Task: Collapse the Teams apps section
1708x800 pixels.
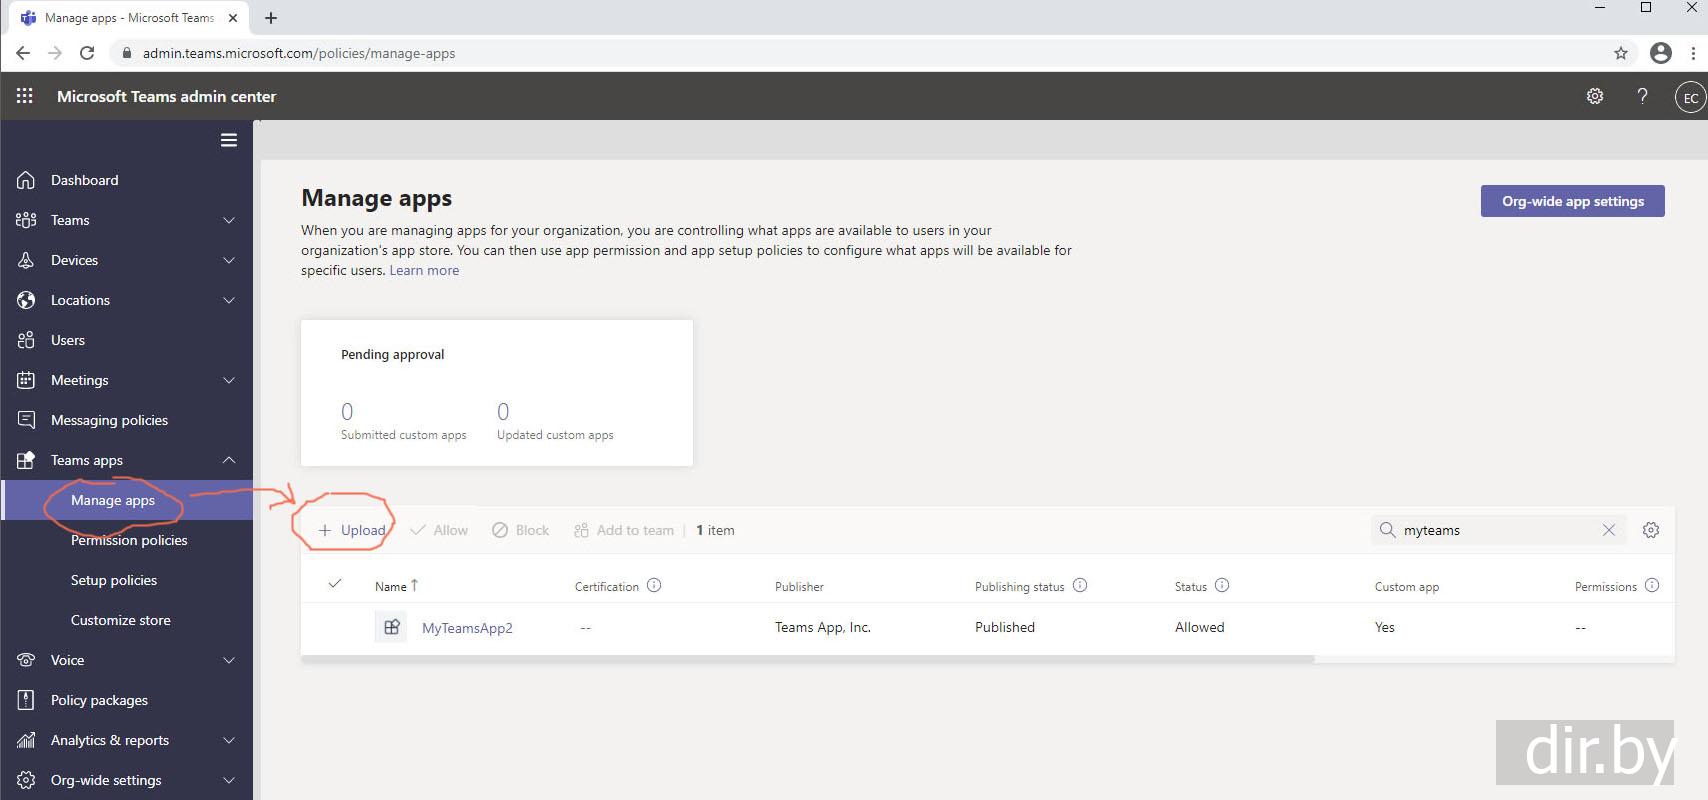Action: (229, 460)
